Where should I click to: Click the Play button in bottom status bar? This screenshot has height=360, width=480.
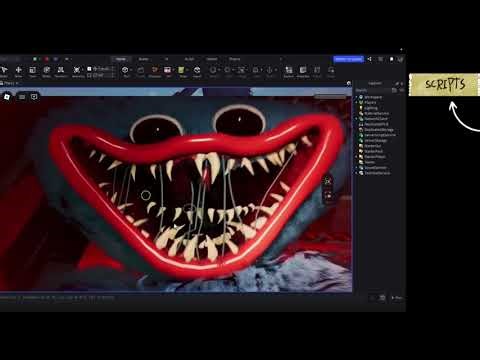(397, 298)
